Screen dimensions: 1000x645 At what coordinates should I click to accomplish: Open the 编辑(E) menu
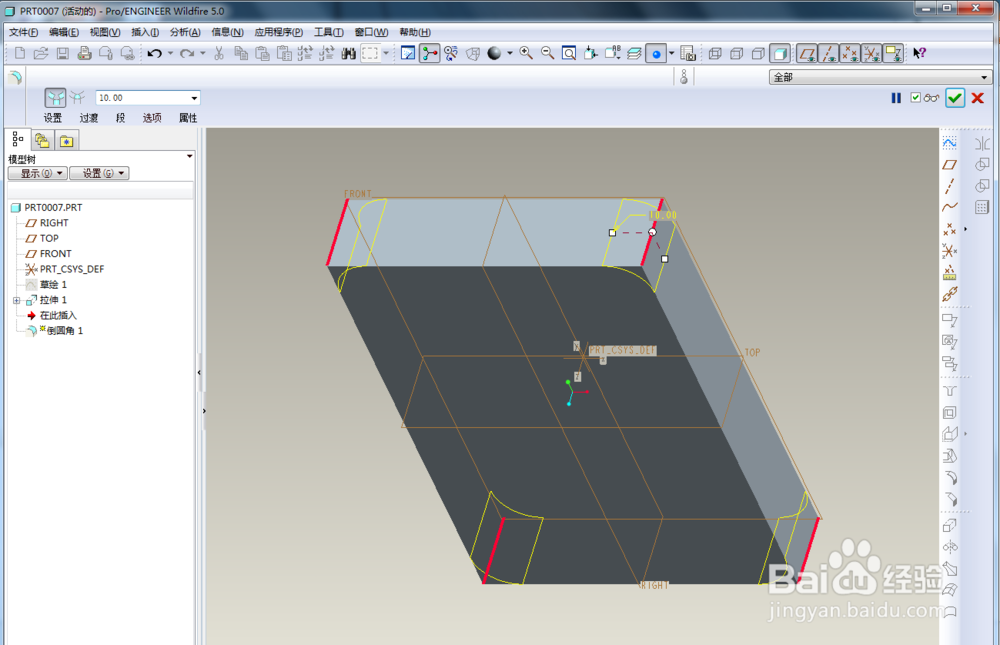64,32
